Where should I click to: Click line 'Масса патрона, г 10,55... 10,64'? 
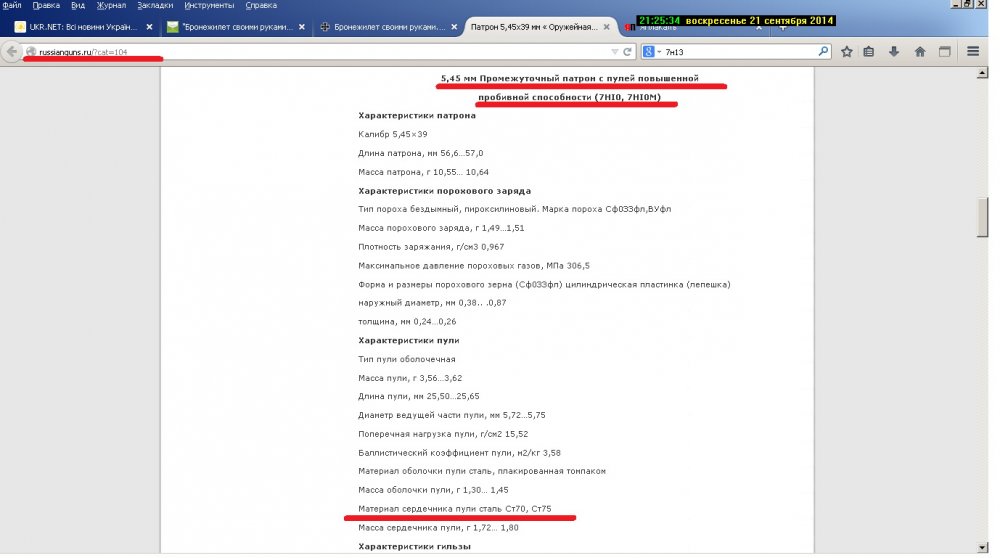pyautogui.click(x=423, y=172)
